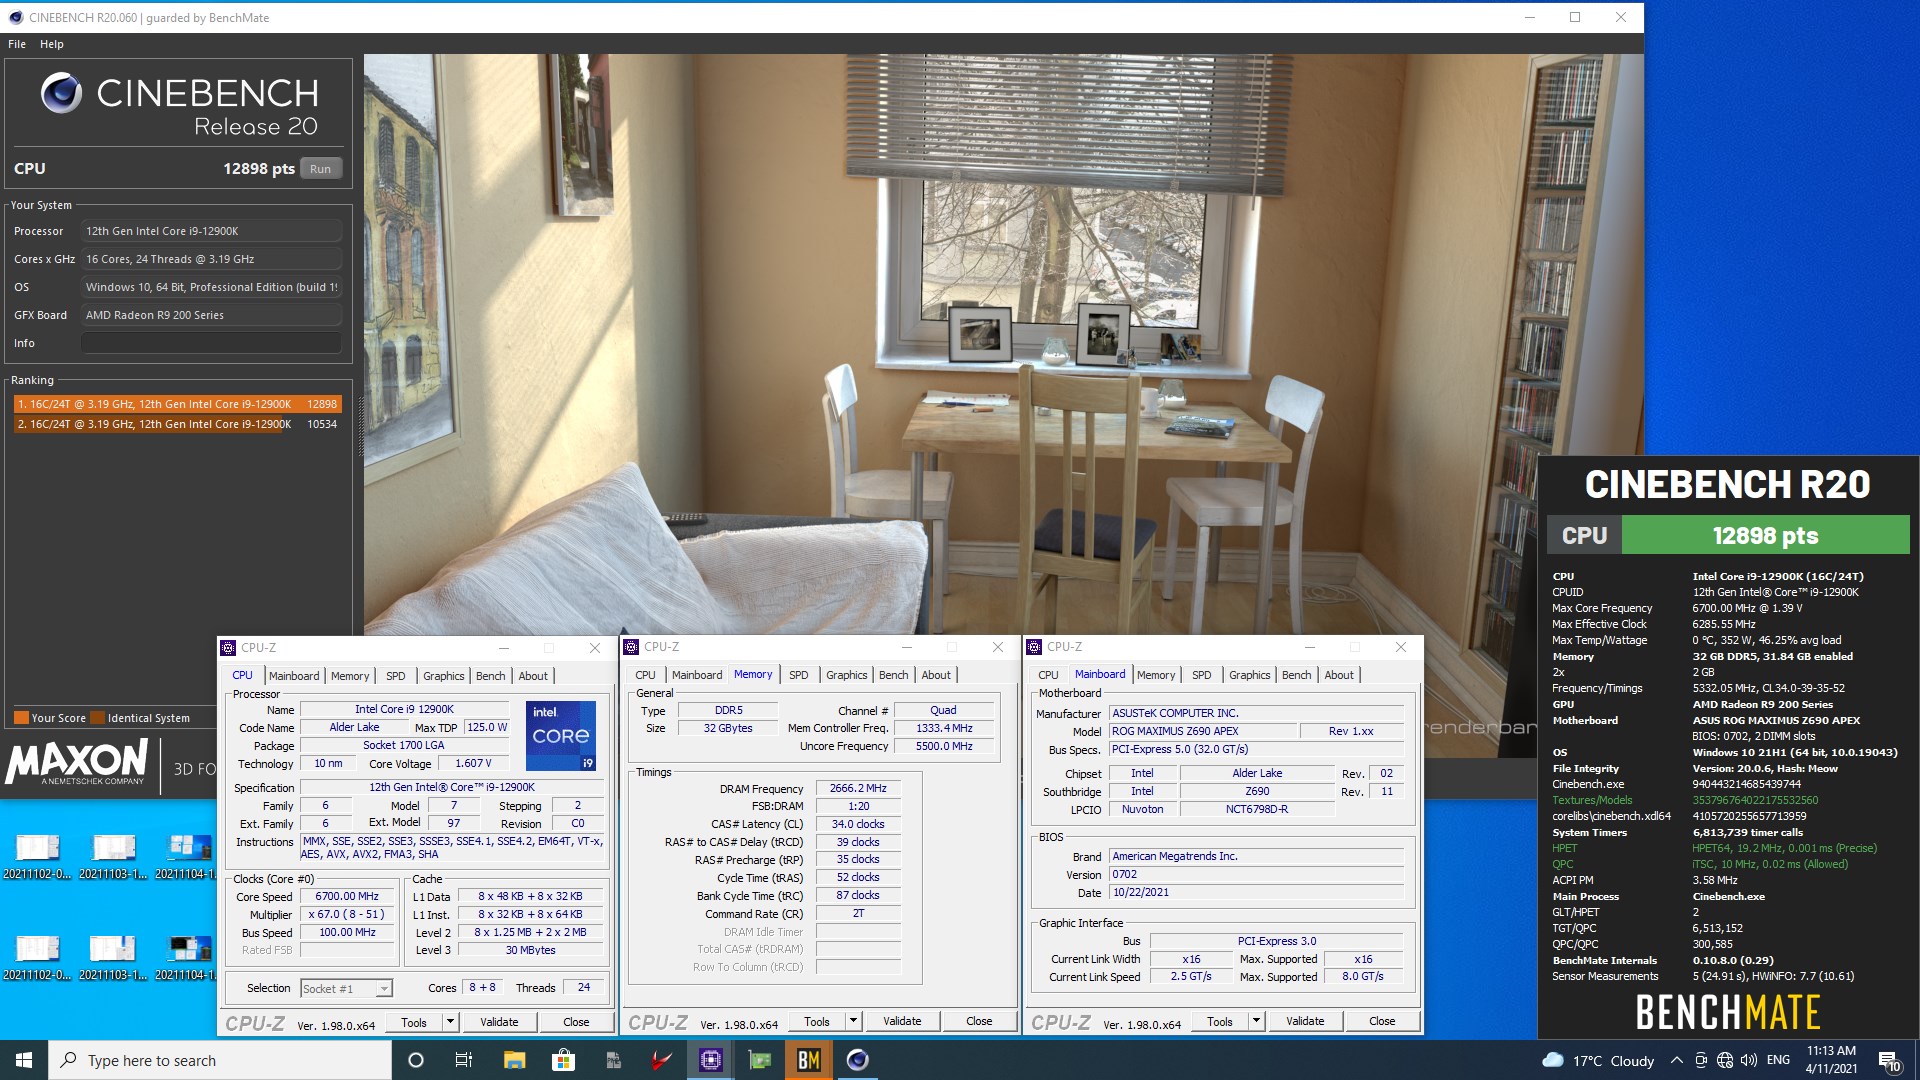Click the Type here to search box
Viewport: 1920px width, 1080px height.
click(x=220, y=1060)
